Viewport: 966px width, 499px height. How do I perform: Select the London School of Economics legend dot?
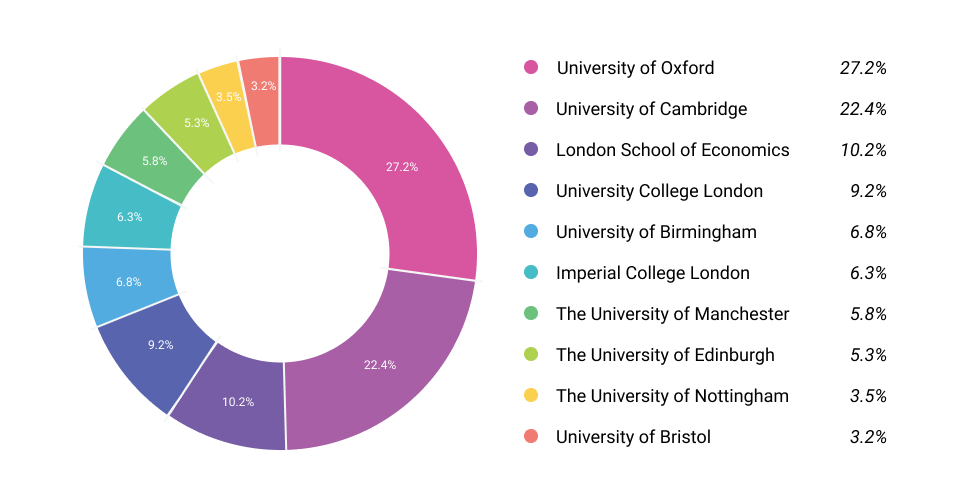pos(531,149)
